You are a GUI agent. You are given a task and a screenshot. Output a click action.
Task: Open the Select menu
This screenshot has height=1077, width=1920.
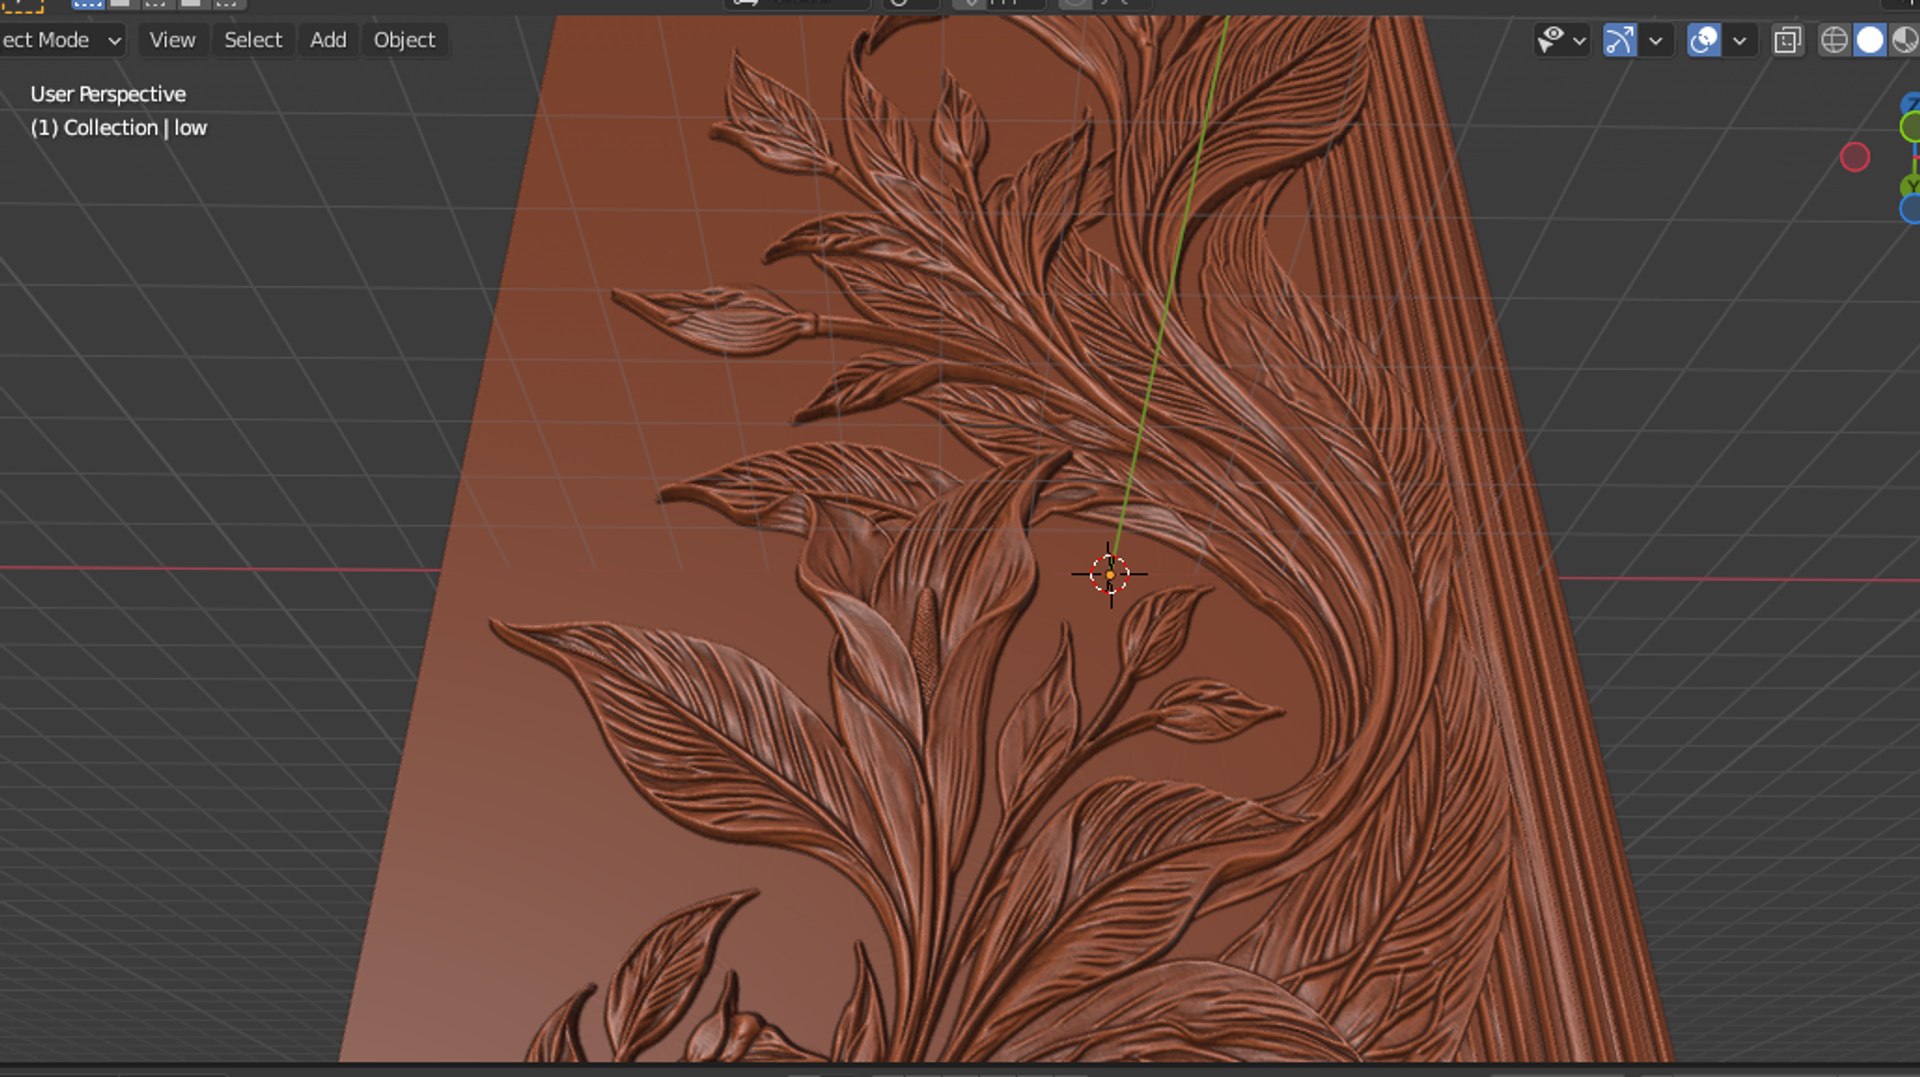click(x=253, y=40)
